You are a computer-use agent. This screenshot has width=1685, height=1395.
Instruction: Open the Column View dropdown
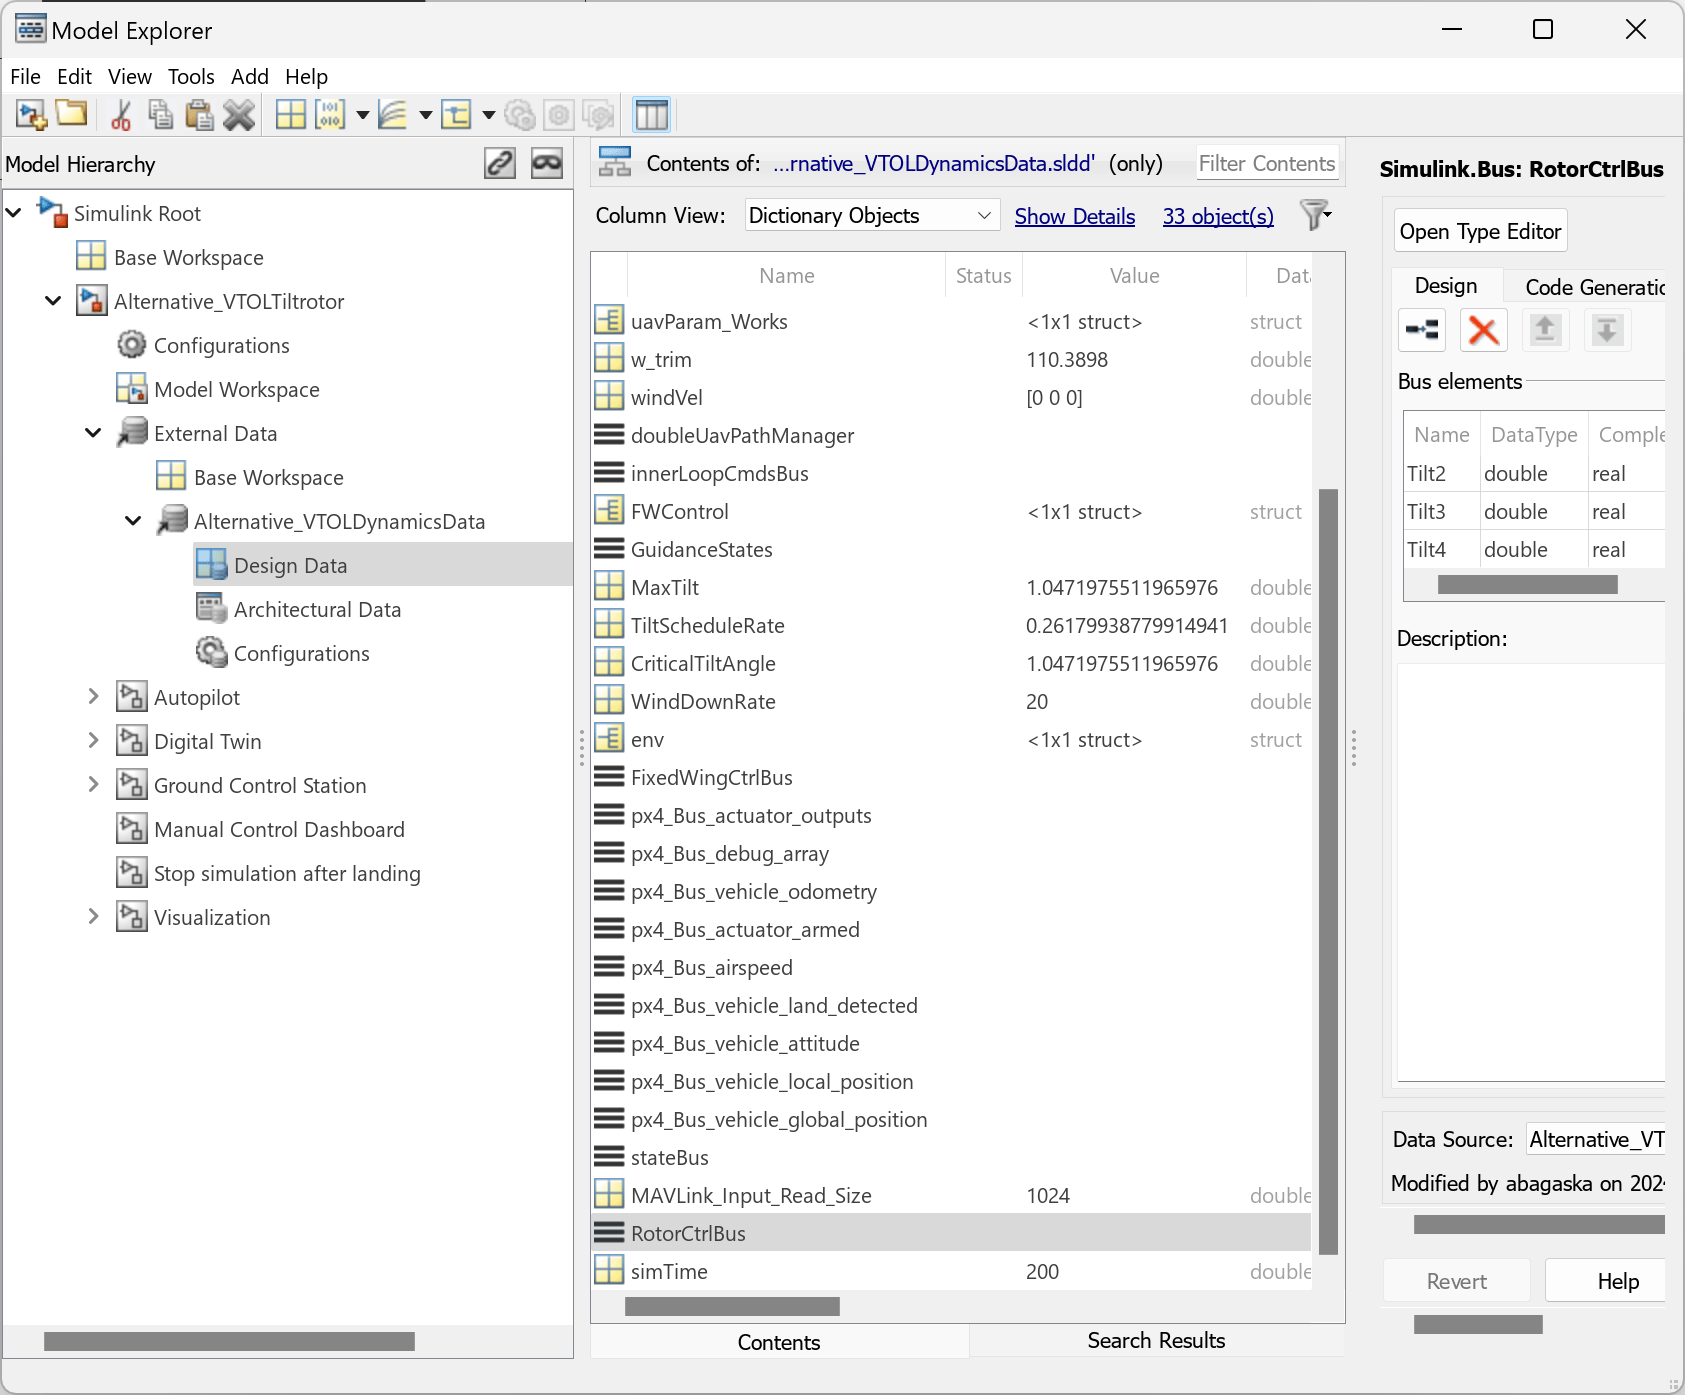(871, 216)
